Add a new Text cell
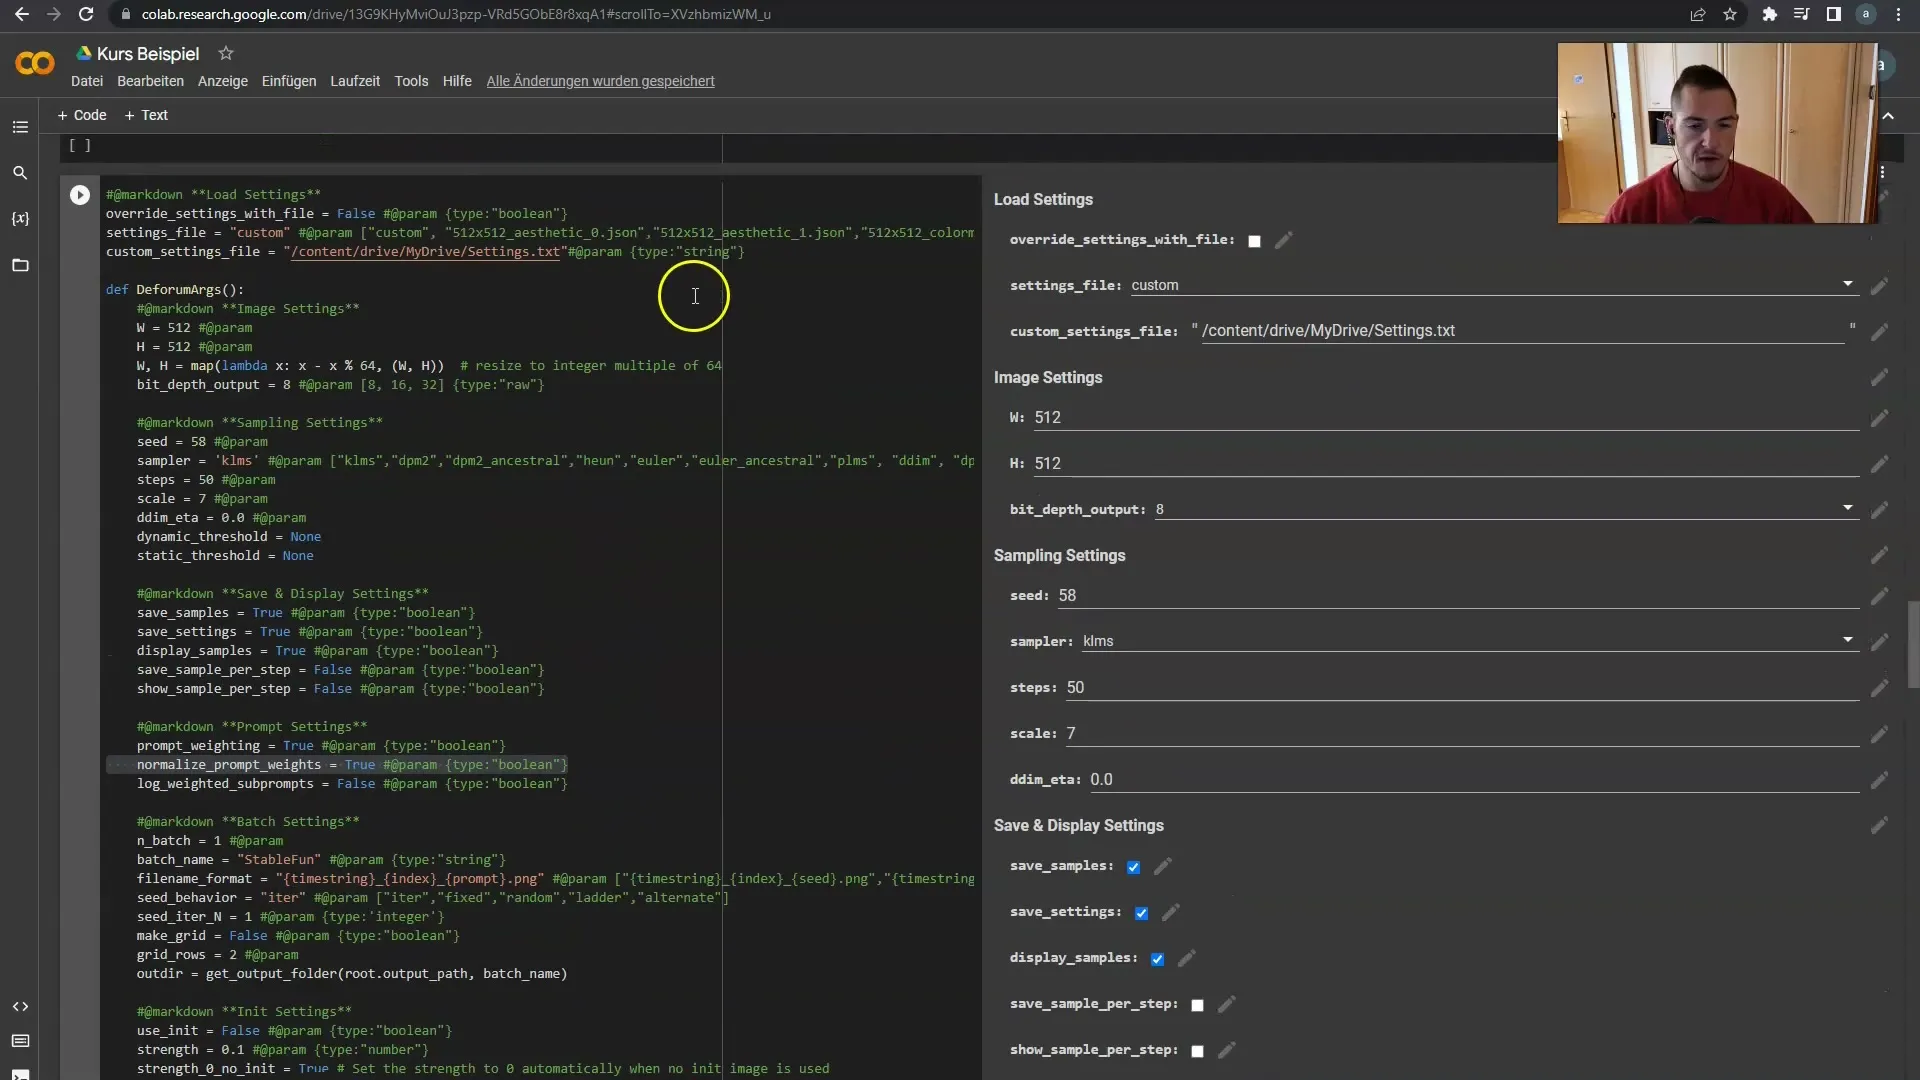The height and width of the screenshot is (1080, 1920). coord(146,115)
